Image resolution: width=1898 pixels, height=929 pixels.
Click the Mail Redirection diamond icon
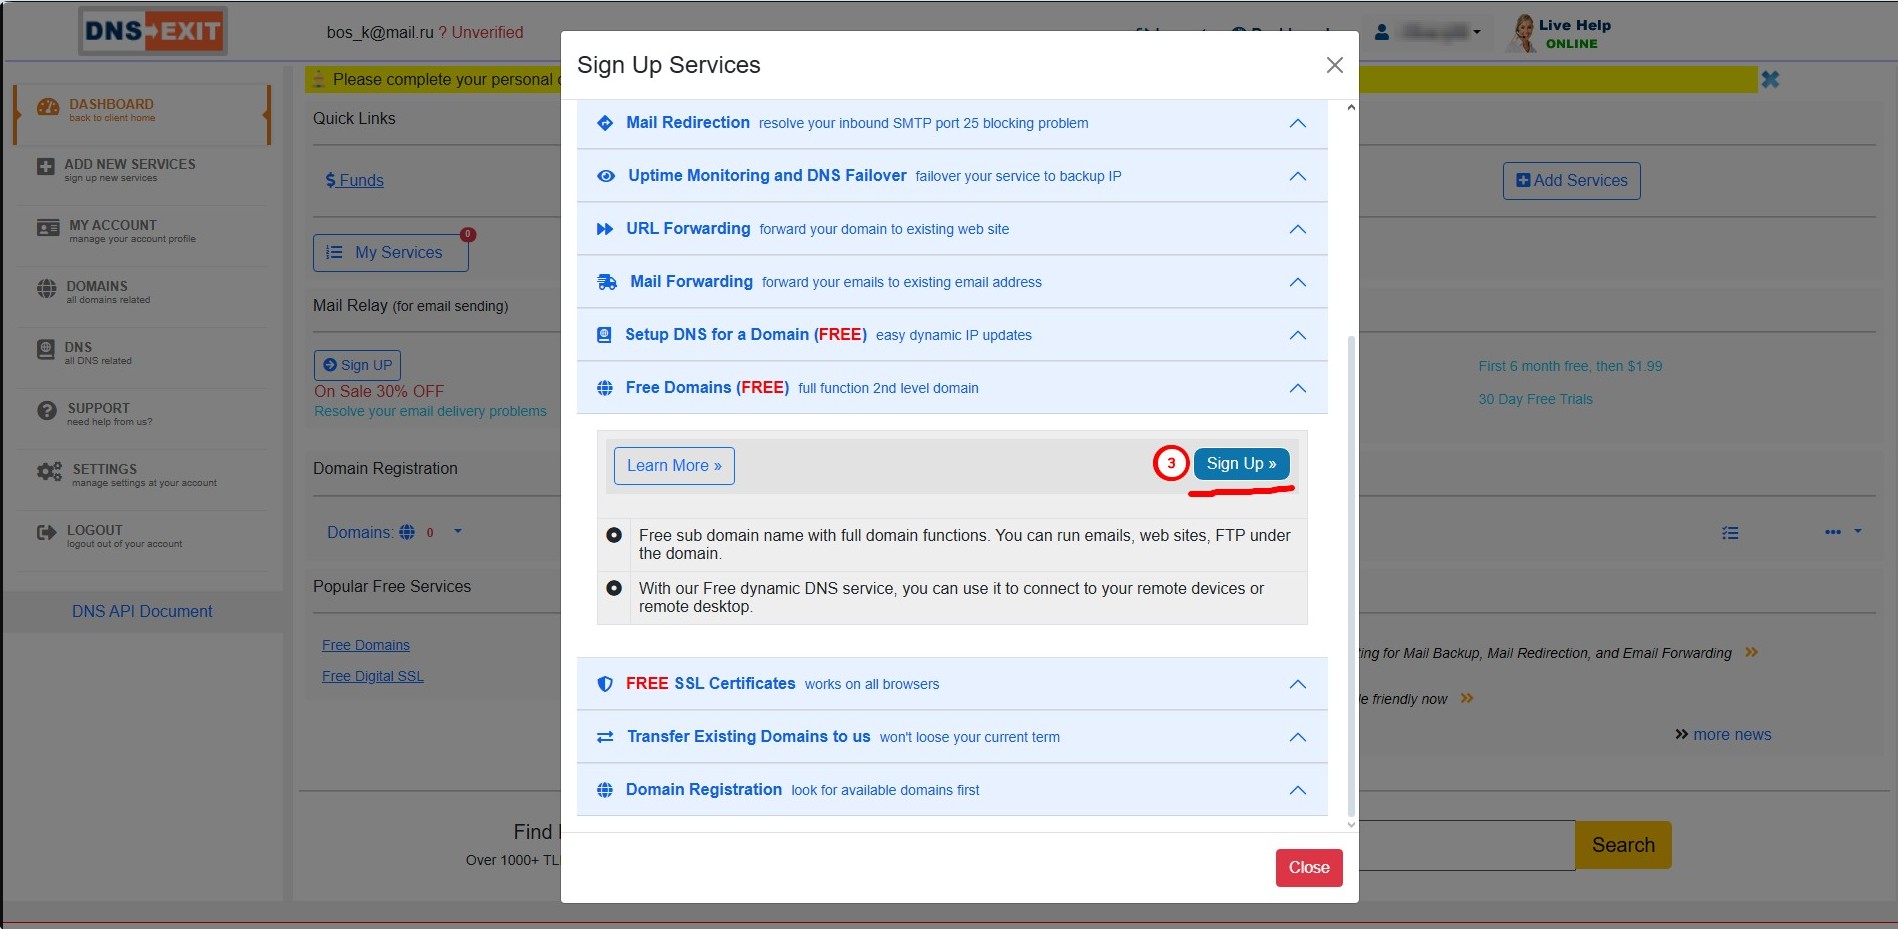click(605, 123)
